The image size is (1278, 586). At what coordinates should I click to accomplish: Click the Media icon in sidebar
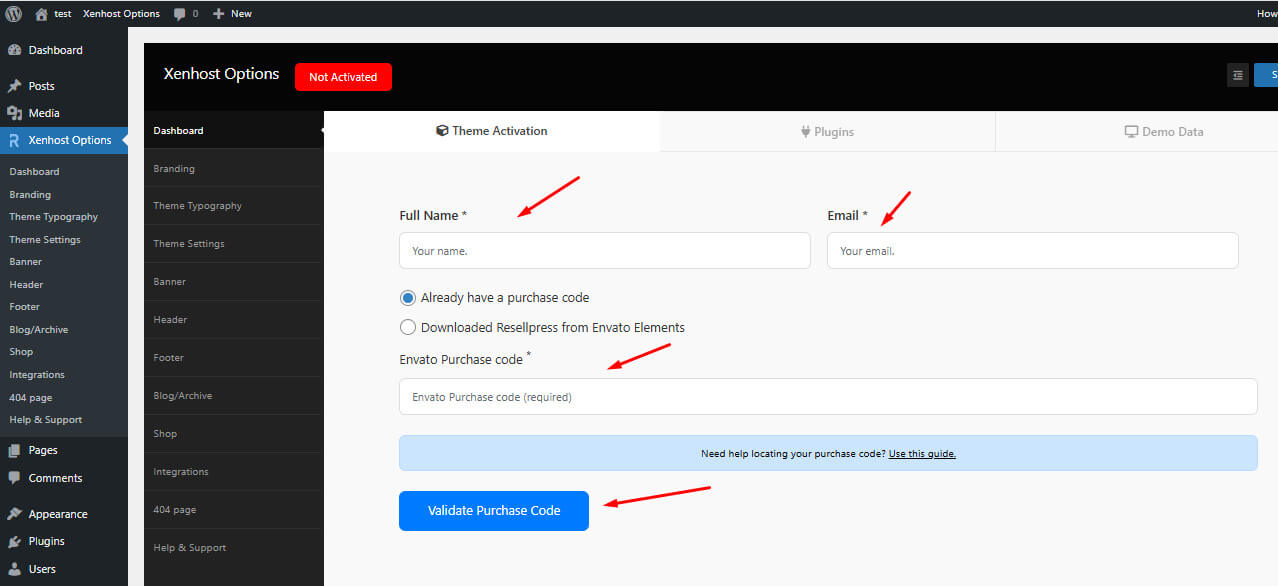click(14, 113)
